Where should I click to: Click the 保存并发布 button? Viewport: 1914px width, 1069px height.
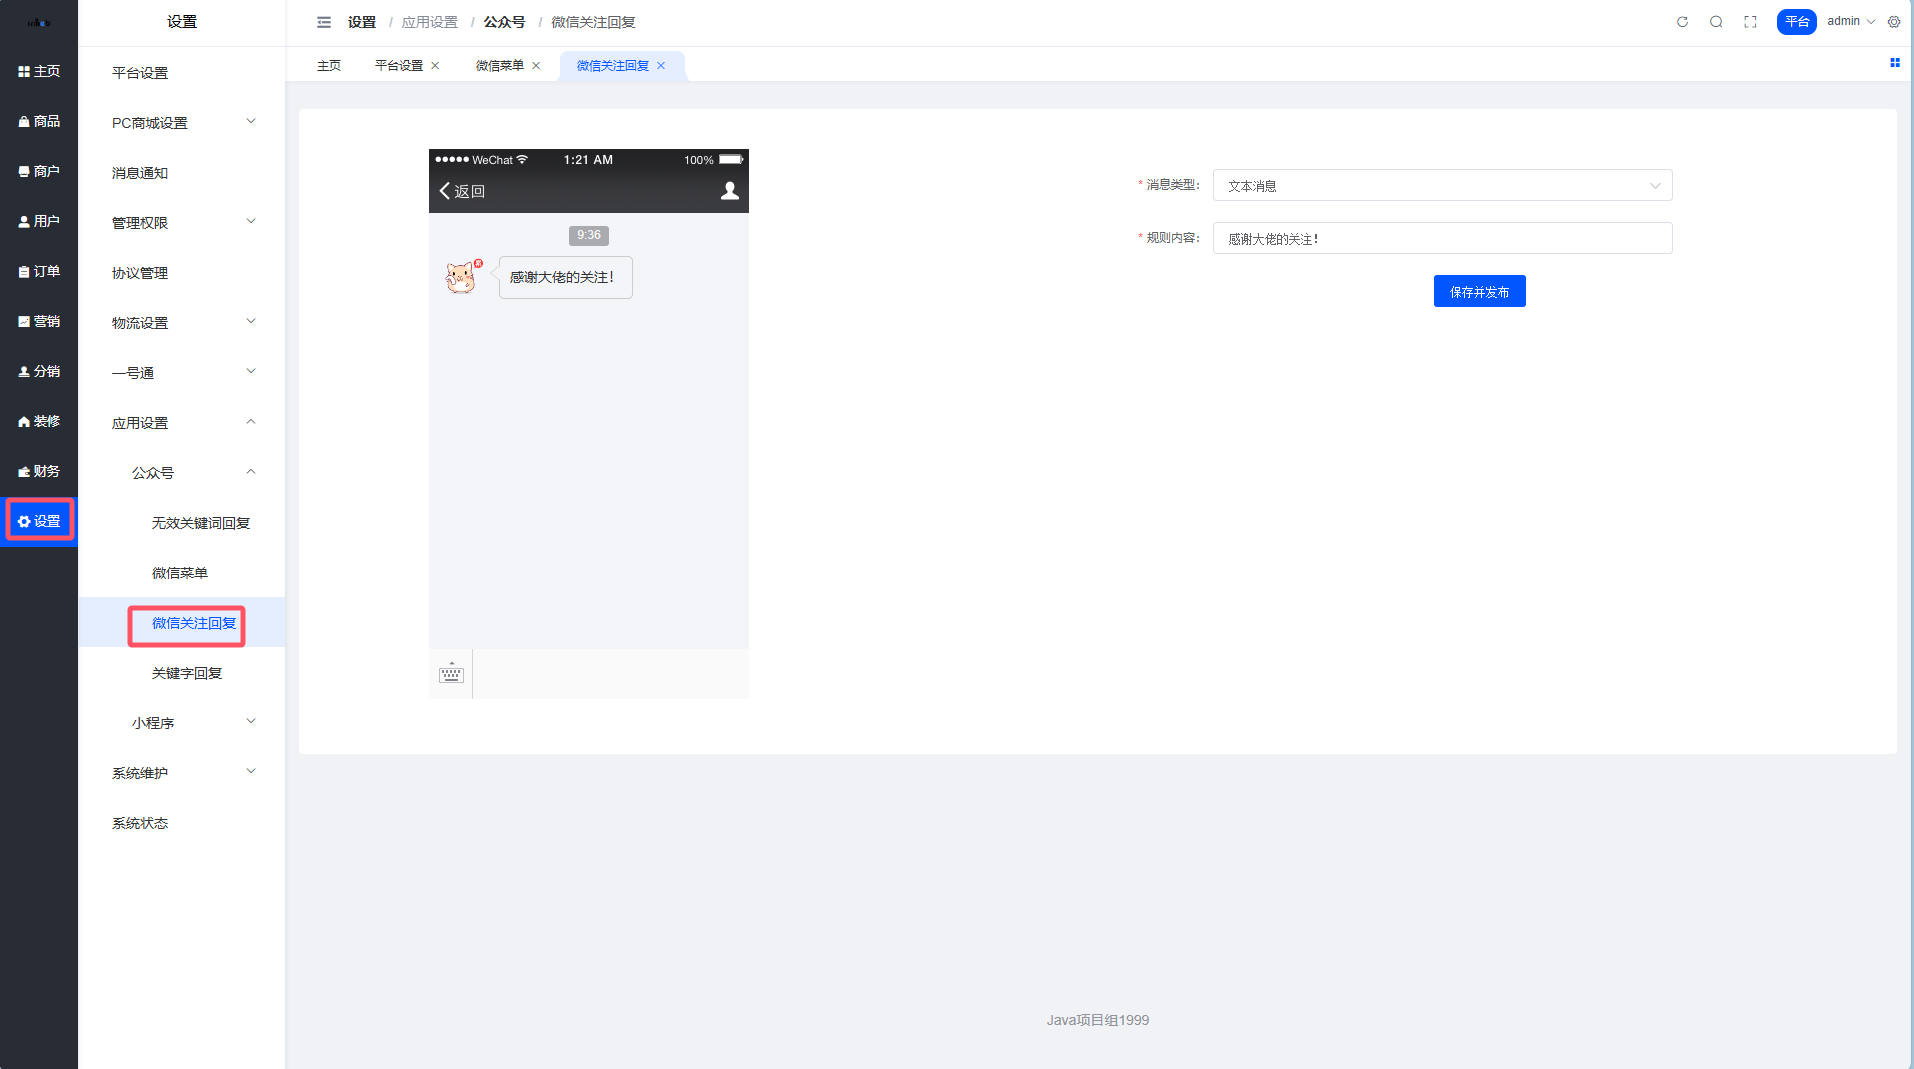[x=1479, y=292]
